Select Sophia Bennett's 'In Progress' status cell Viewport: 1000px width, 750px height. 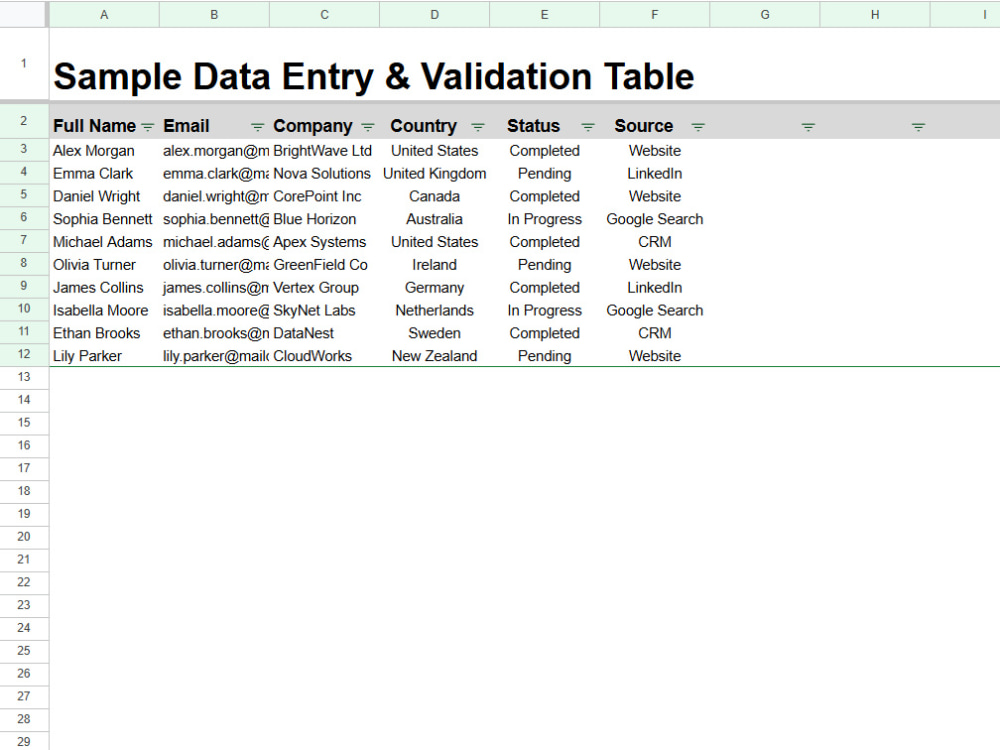click(x=545, y=219)
